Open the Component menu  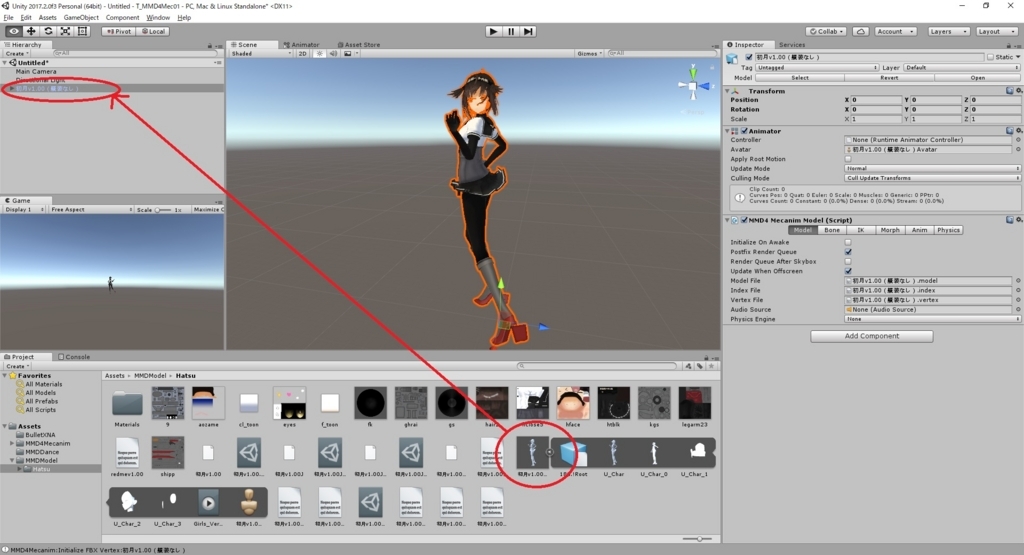click(x=122, y=18)
